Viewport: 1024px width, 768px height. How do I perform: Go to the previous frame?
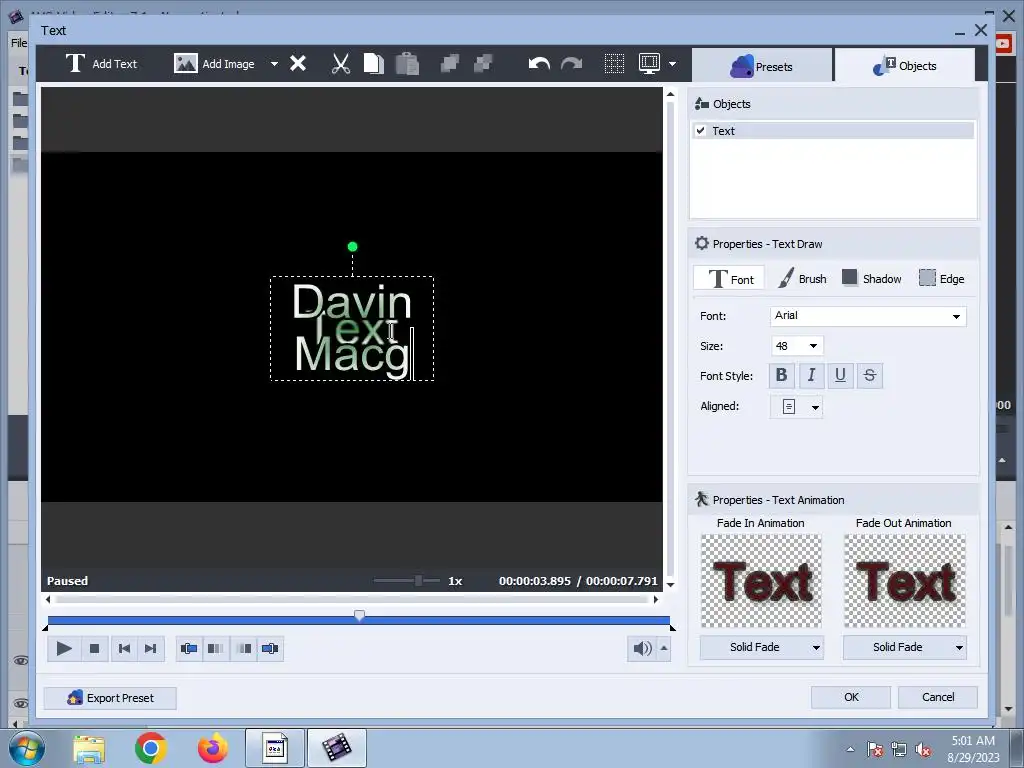(x=124, y=648)
